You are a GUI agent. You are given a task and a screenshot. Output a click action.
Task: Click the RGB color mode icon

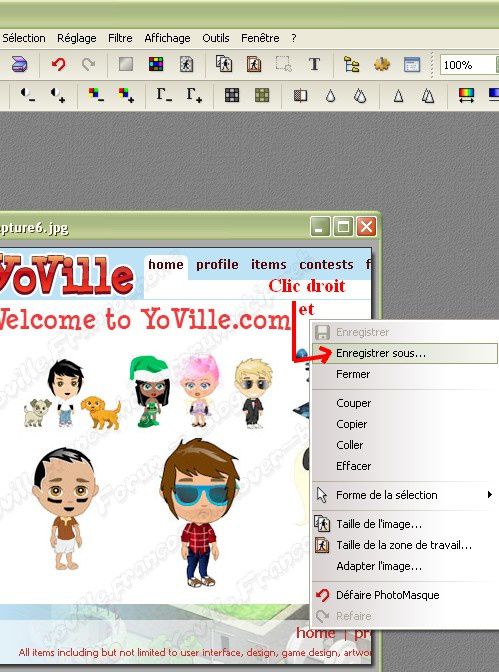pos(156,64)
